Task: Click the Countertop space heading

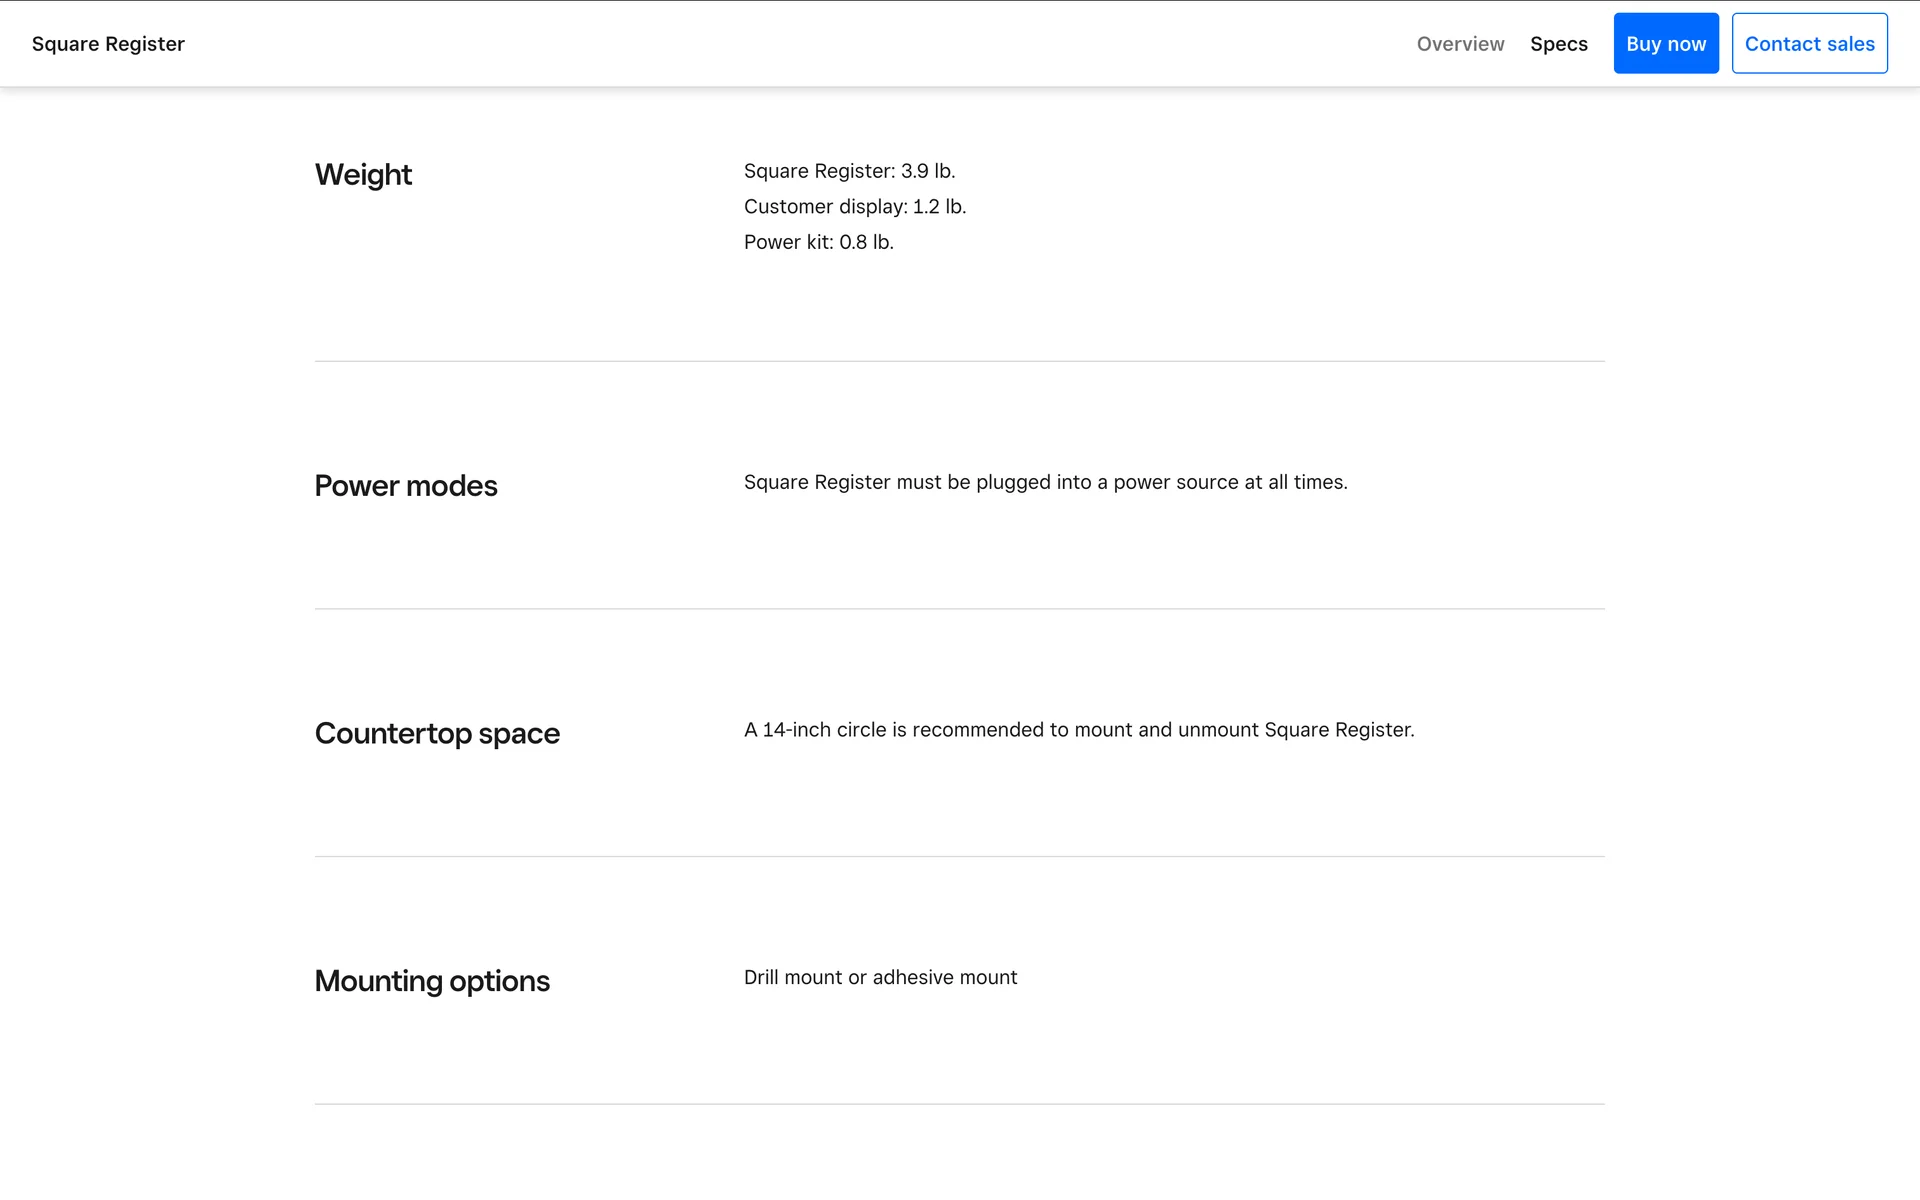Action: pos(437,734)
